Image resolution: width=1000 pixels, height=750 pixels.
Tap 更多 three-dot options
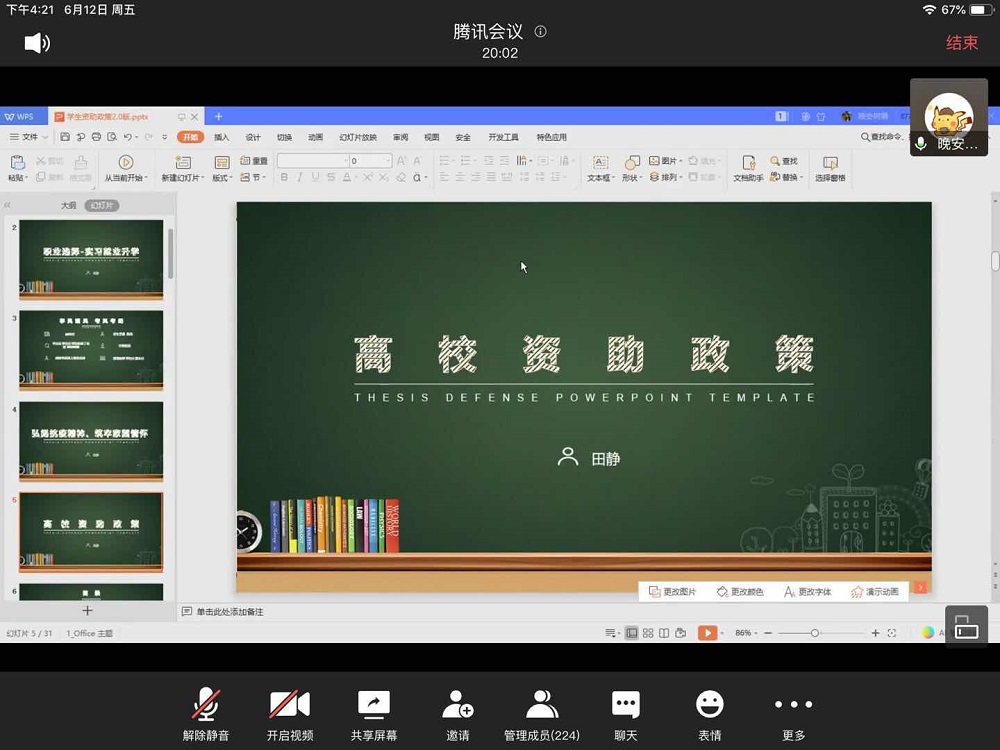point(794,705)
